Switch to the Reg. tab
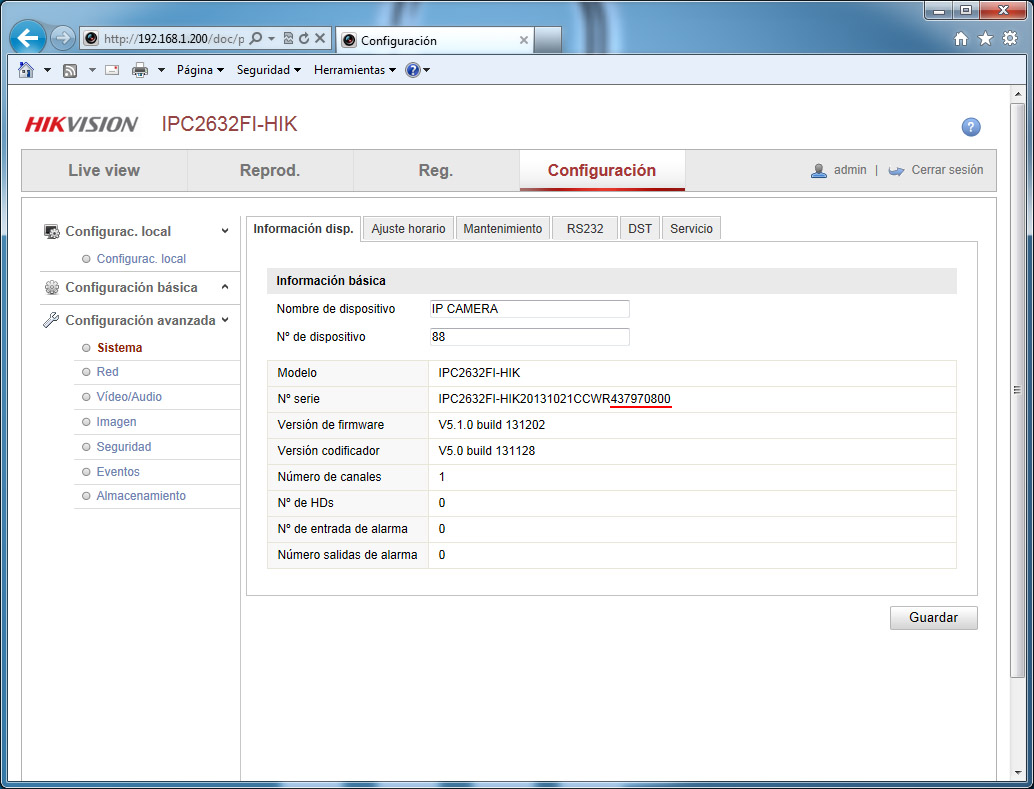The height and width of the screenshot is (789, 1034). click(x=436, y=170)
